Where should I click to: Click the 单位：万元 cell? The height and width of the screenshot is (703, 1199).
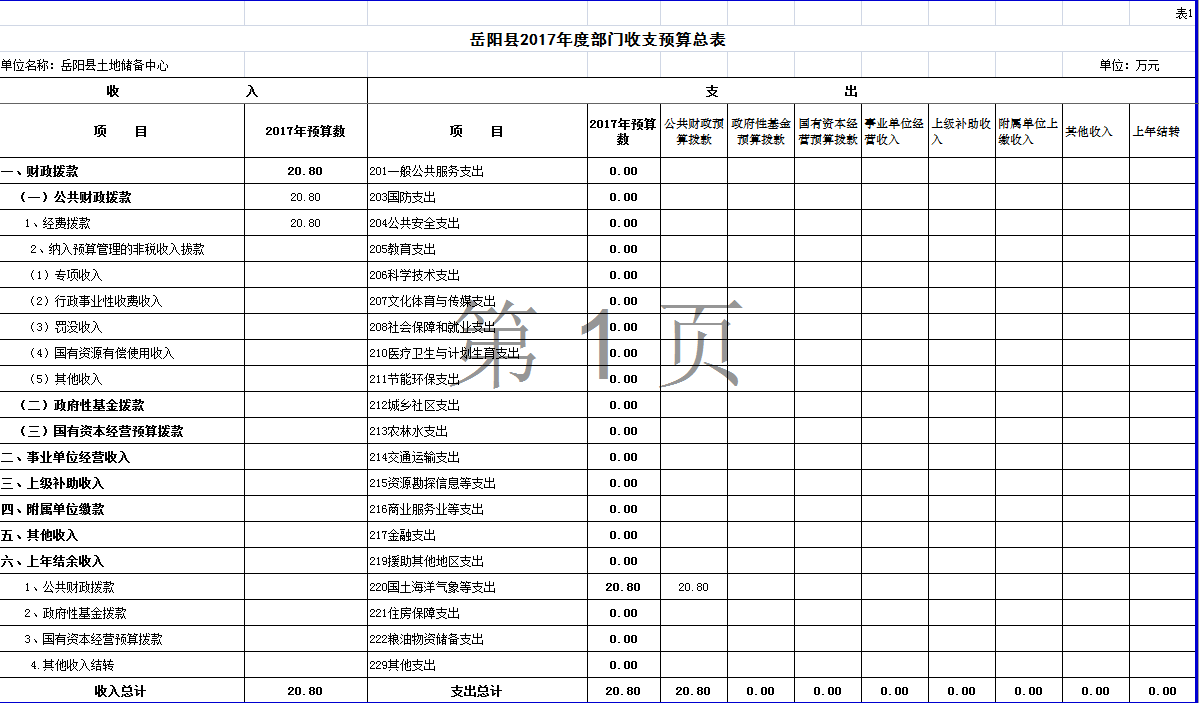pos(1129,65)
